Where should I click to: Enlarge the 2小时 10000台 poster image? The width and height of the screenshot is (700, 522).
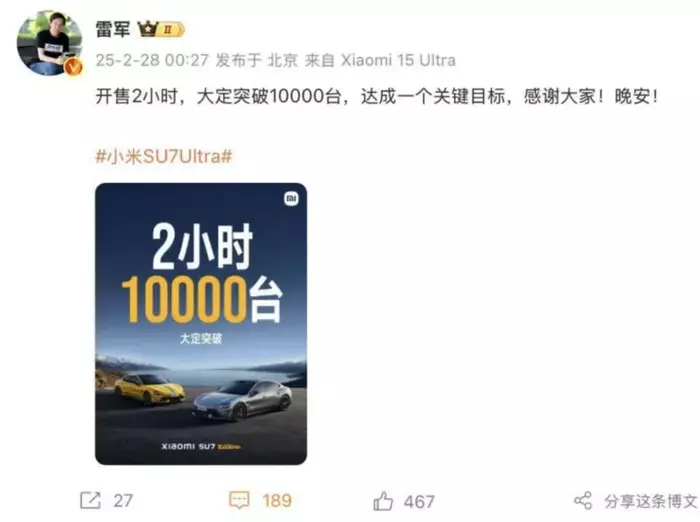[x=201, y=324]
